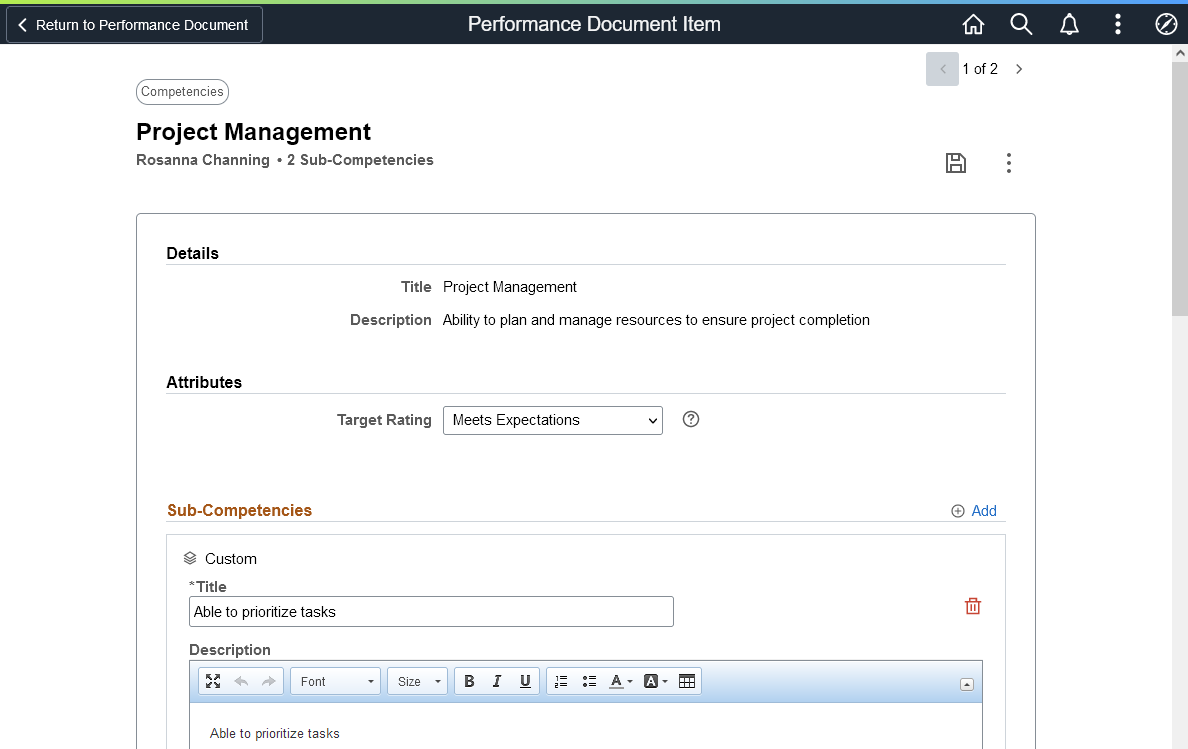The width and height of the screenshot is (1188, 749).
Task: Save the Project Management item
Action: (x=955, y=163)
